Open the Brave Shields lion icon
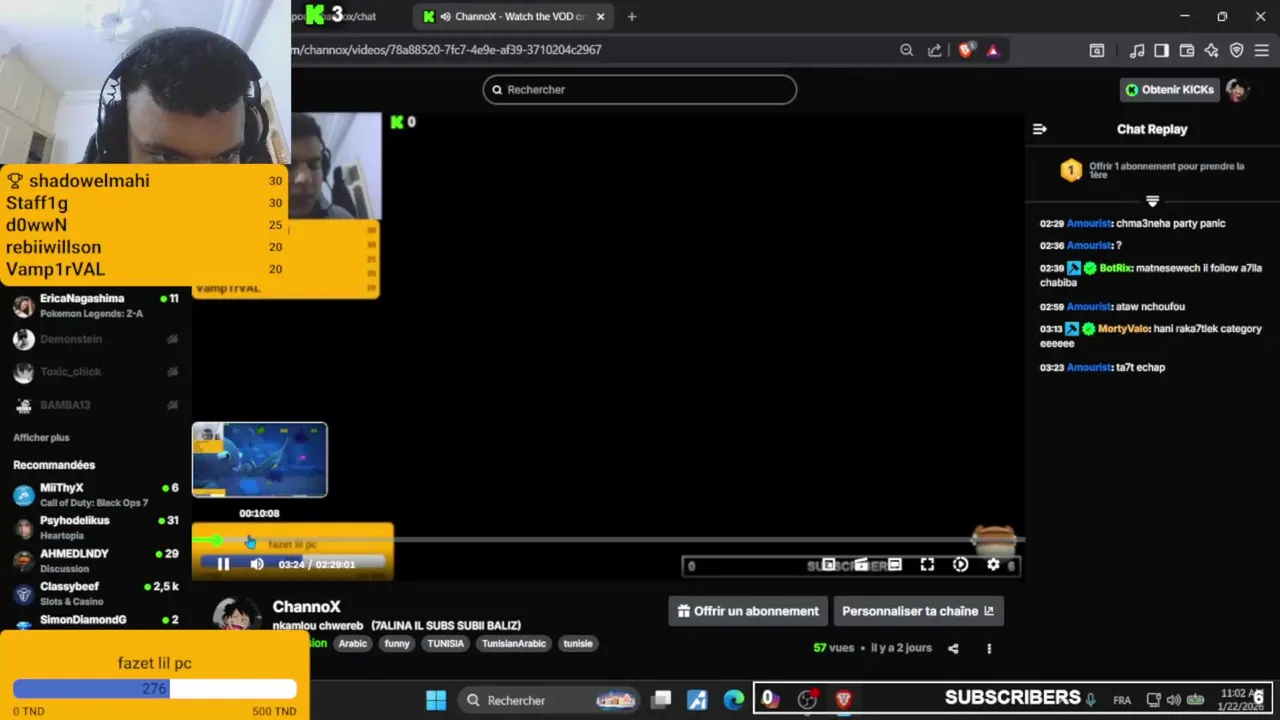The height and width of the screenshot is (720, 1280). click(x=965, y=50)
